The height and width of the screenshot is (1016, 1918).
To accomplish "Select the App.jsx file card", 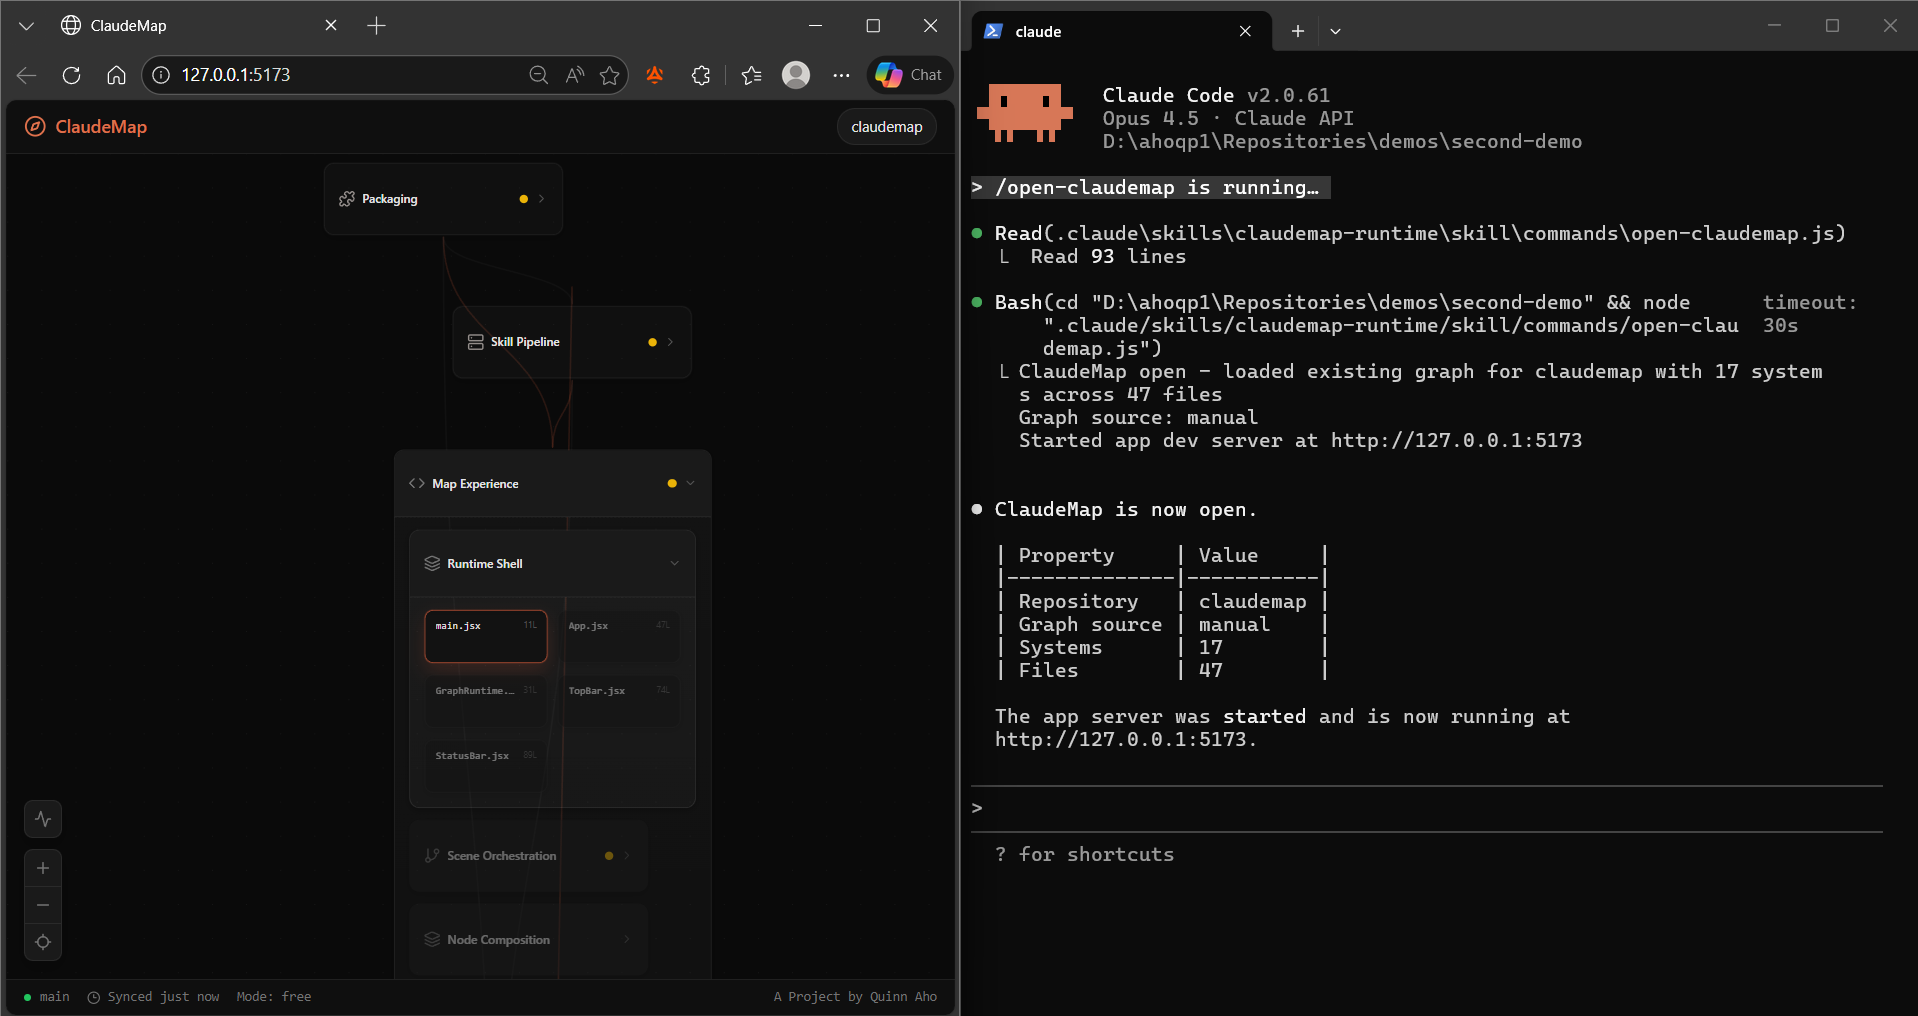I will 620,636.
